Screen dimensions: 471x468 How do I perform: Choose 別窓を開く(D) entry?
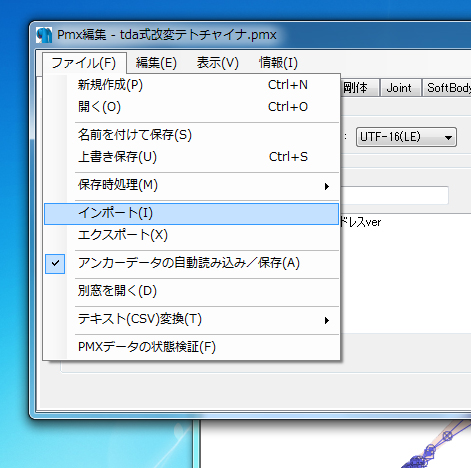(x=191, y=291)
